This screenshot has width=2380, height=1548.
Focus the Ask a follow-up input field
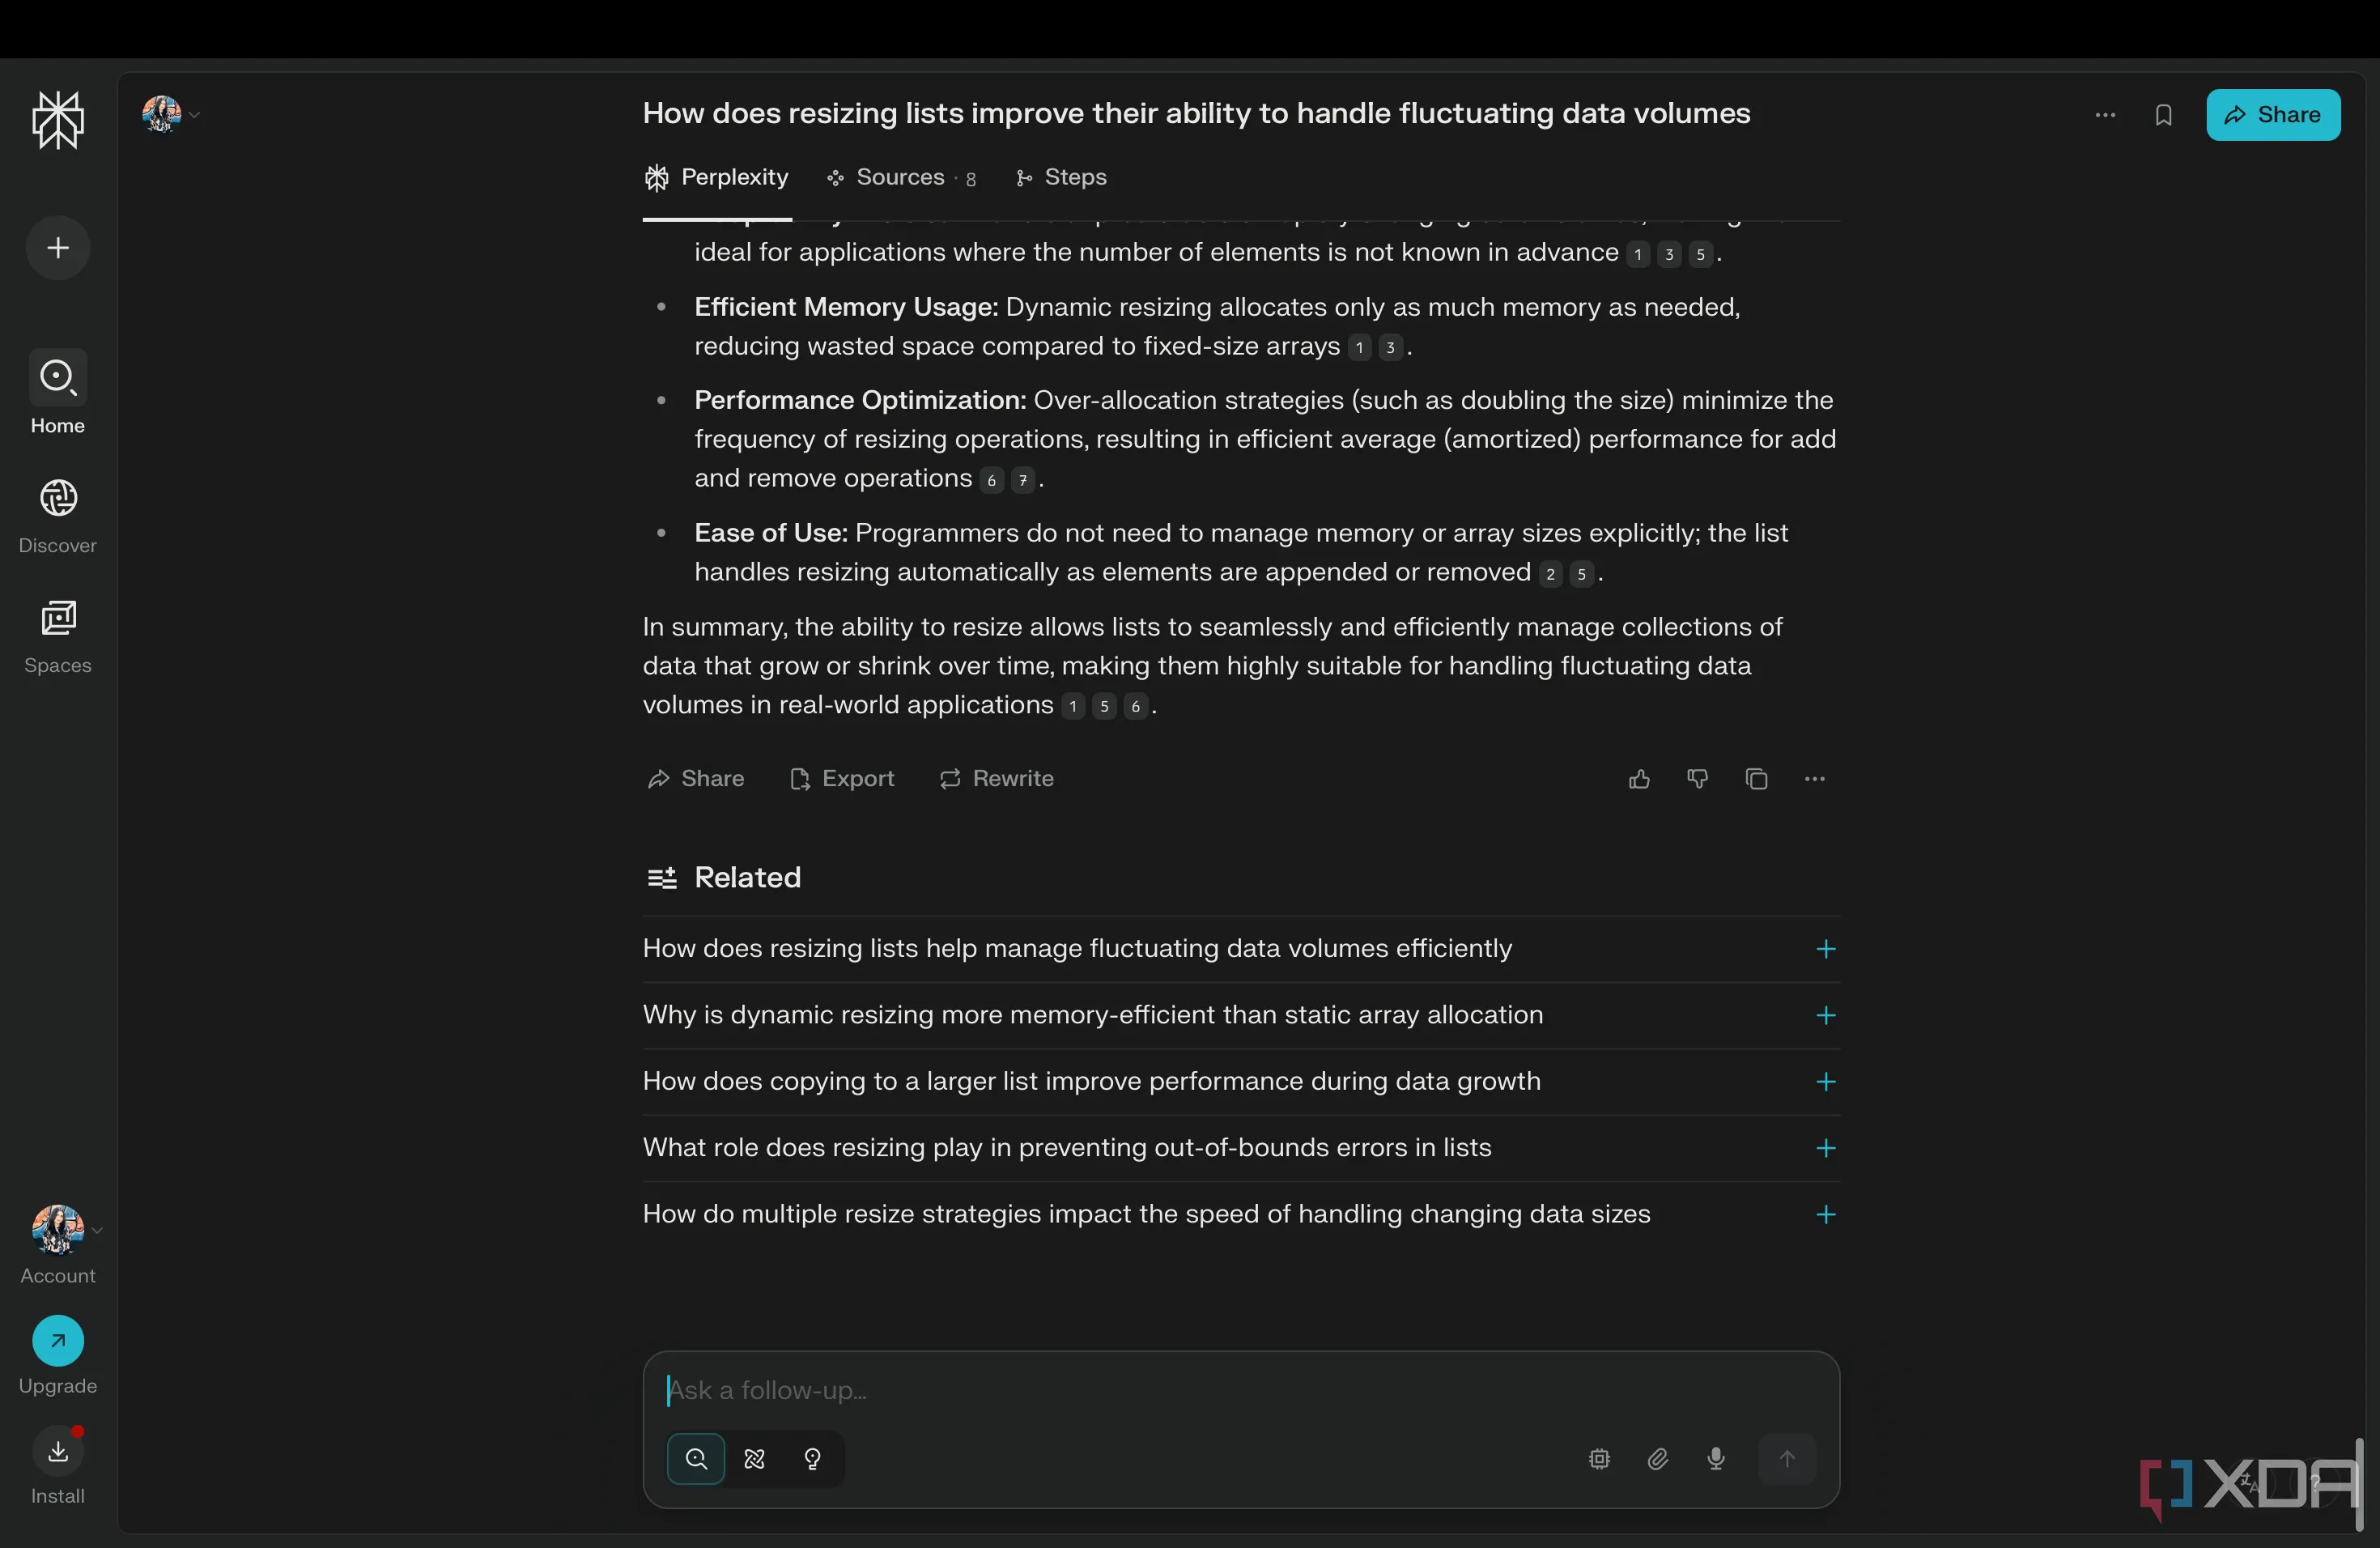click(x=1240, y=1390)
